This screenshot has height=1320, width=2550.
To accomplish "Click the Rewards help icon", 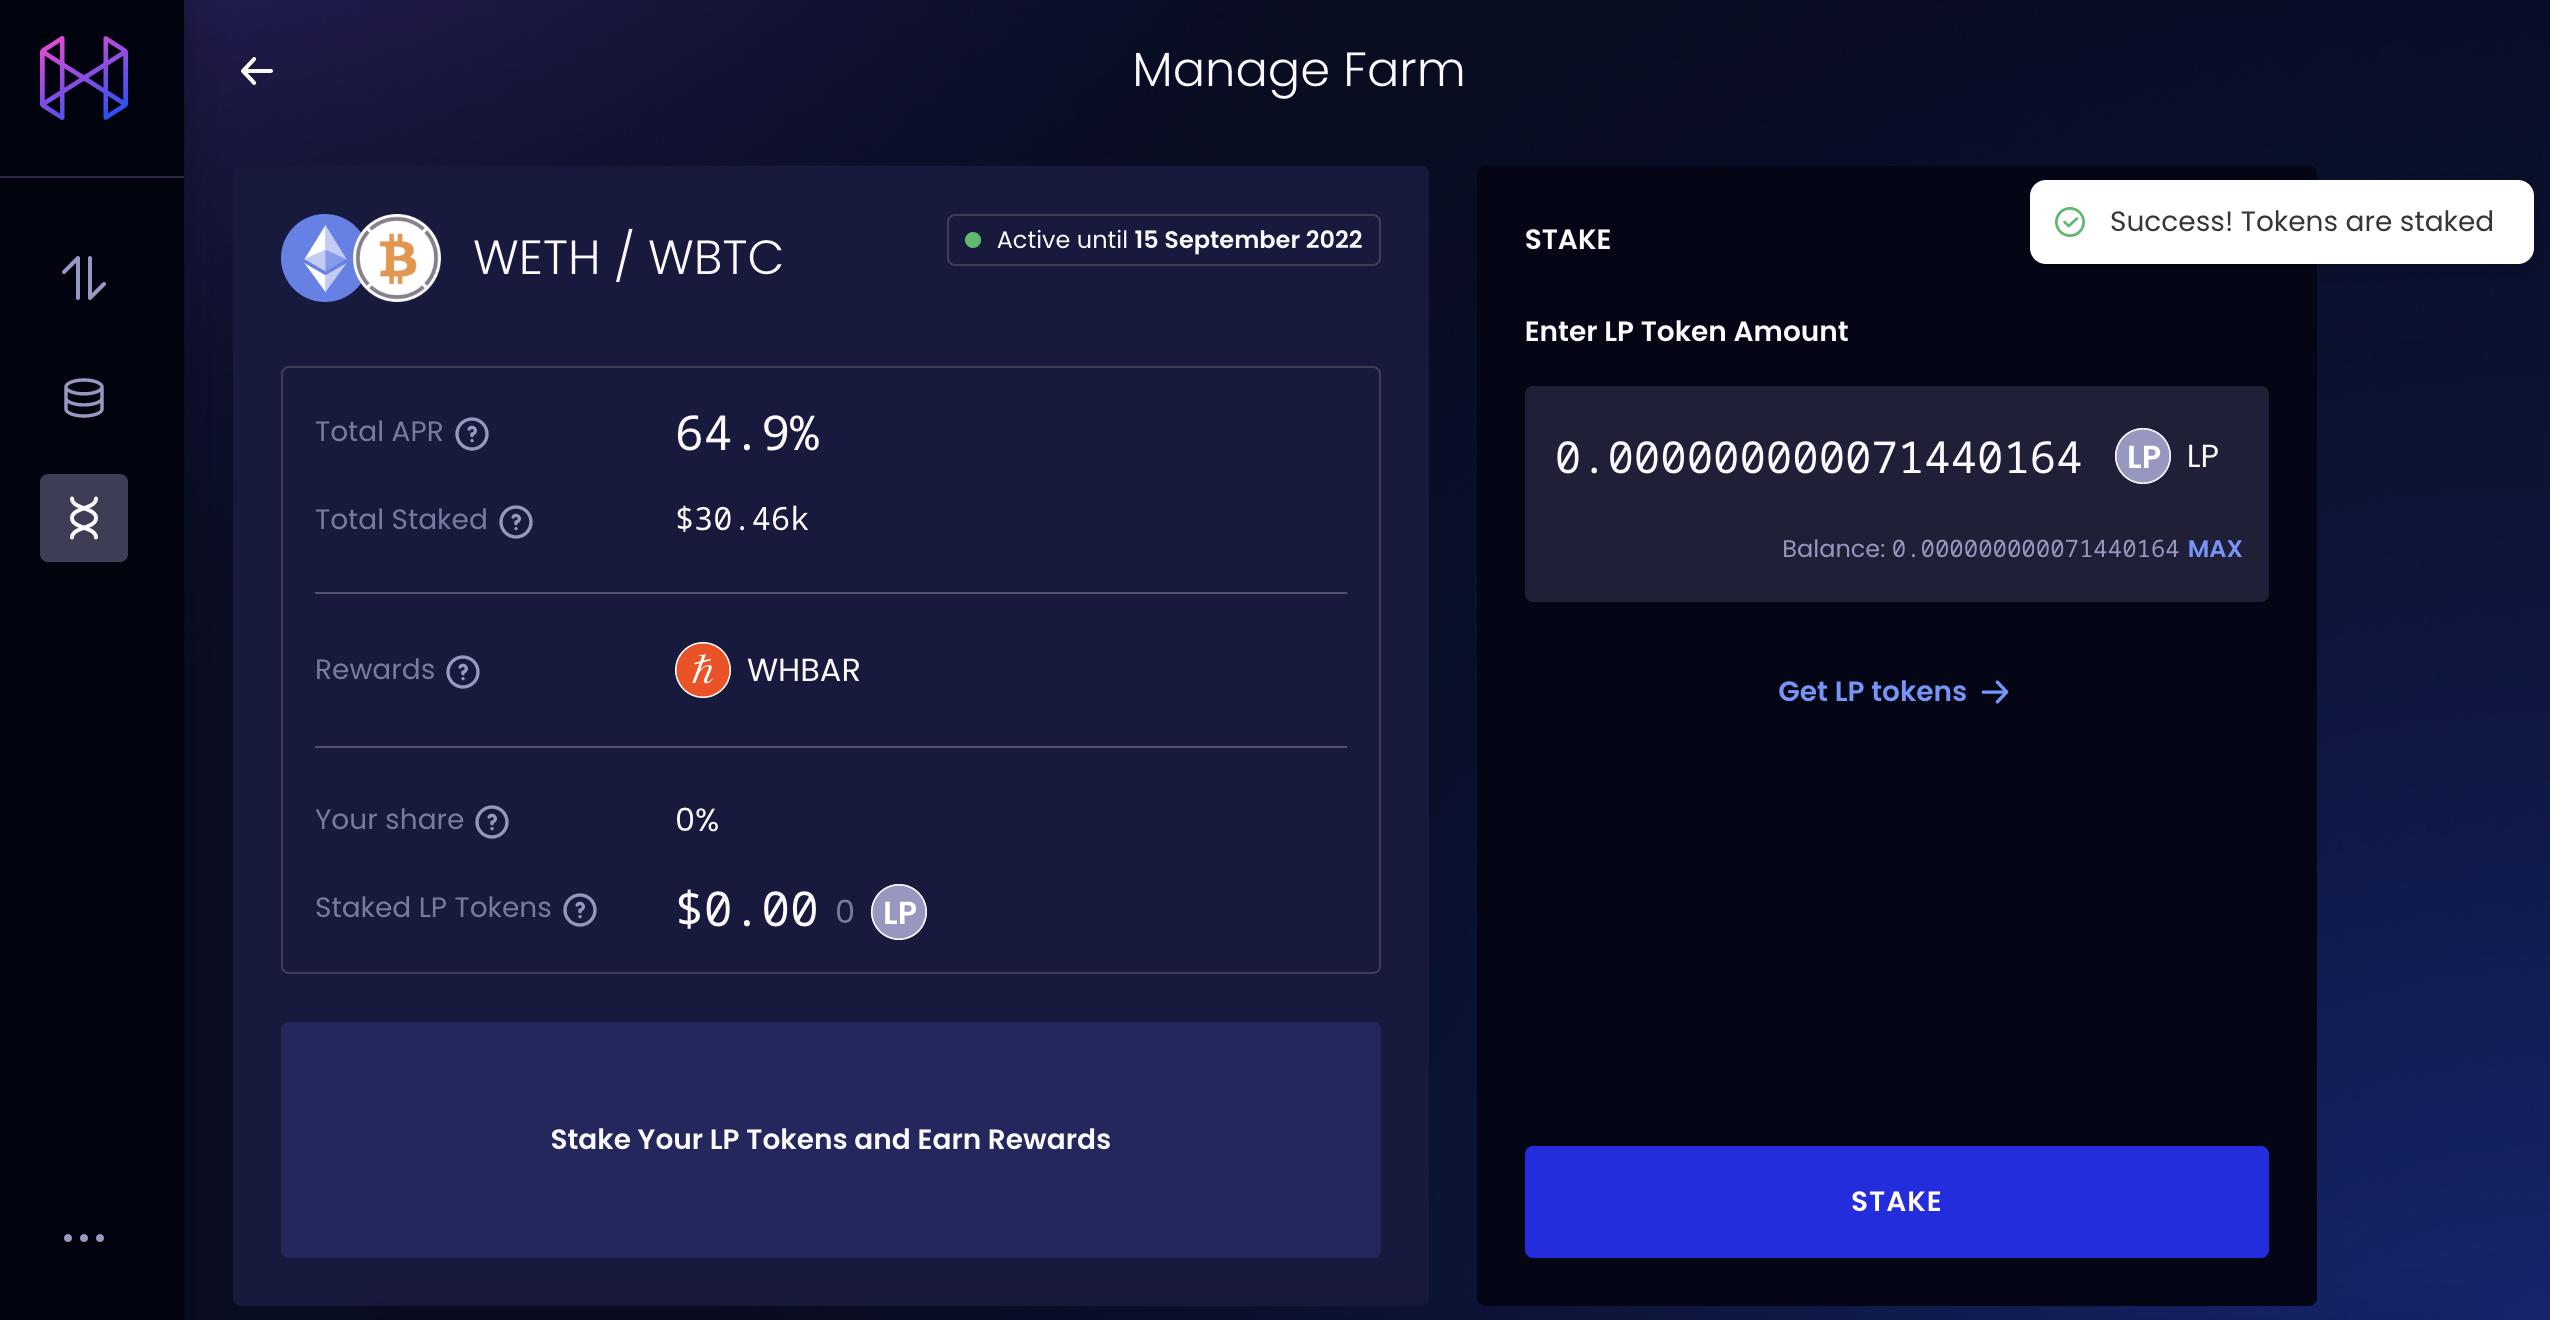I will [x=463, y=671].
